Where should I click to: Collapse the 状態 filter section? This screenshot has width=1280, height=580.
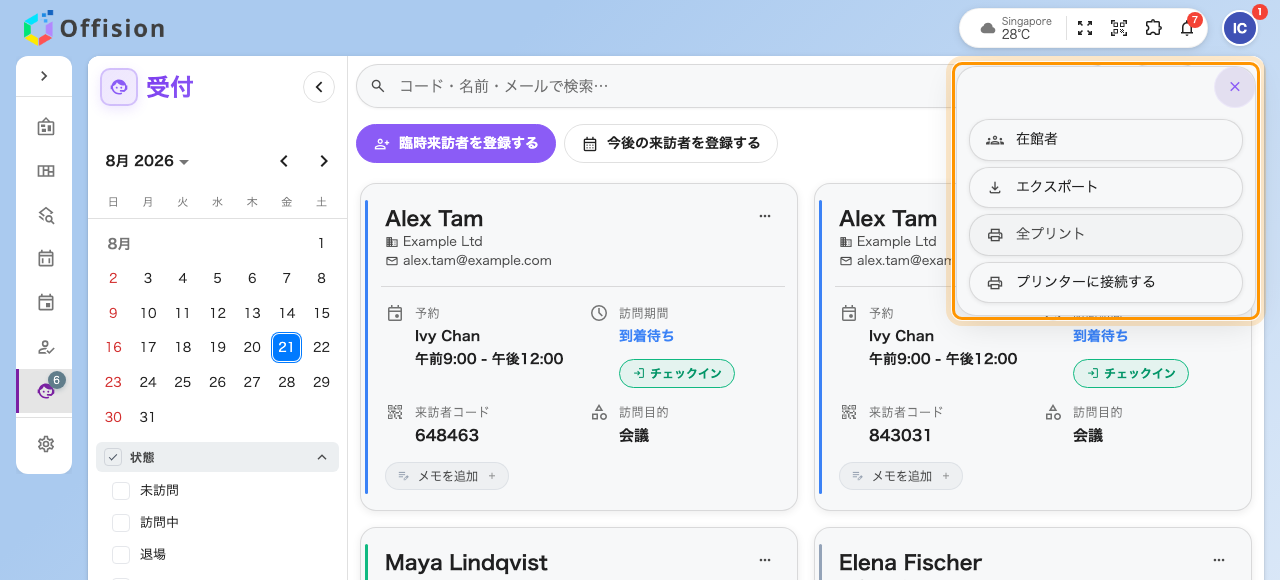(322, 457)
